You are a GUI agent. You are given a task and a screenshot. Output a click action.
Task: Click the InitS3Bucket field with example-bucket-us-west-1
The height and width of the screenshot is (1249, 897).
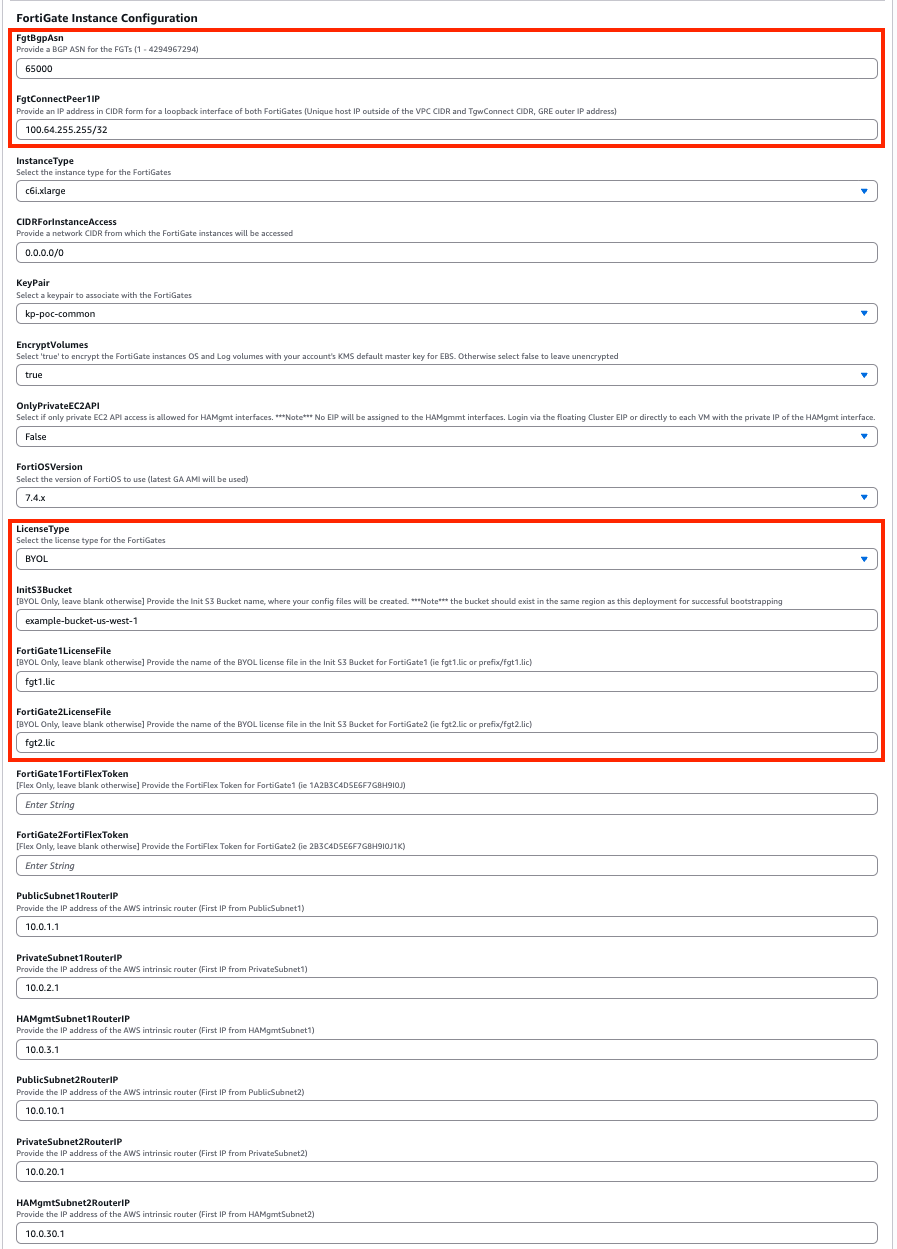click(446, 621)
